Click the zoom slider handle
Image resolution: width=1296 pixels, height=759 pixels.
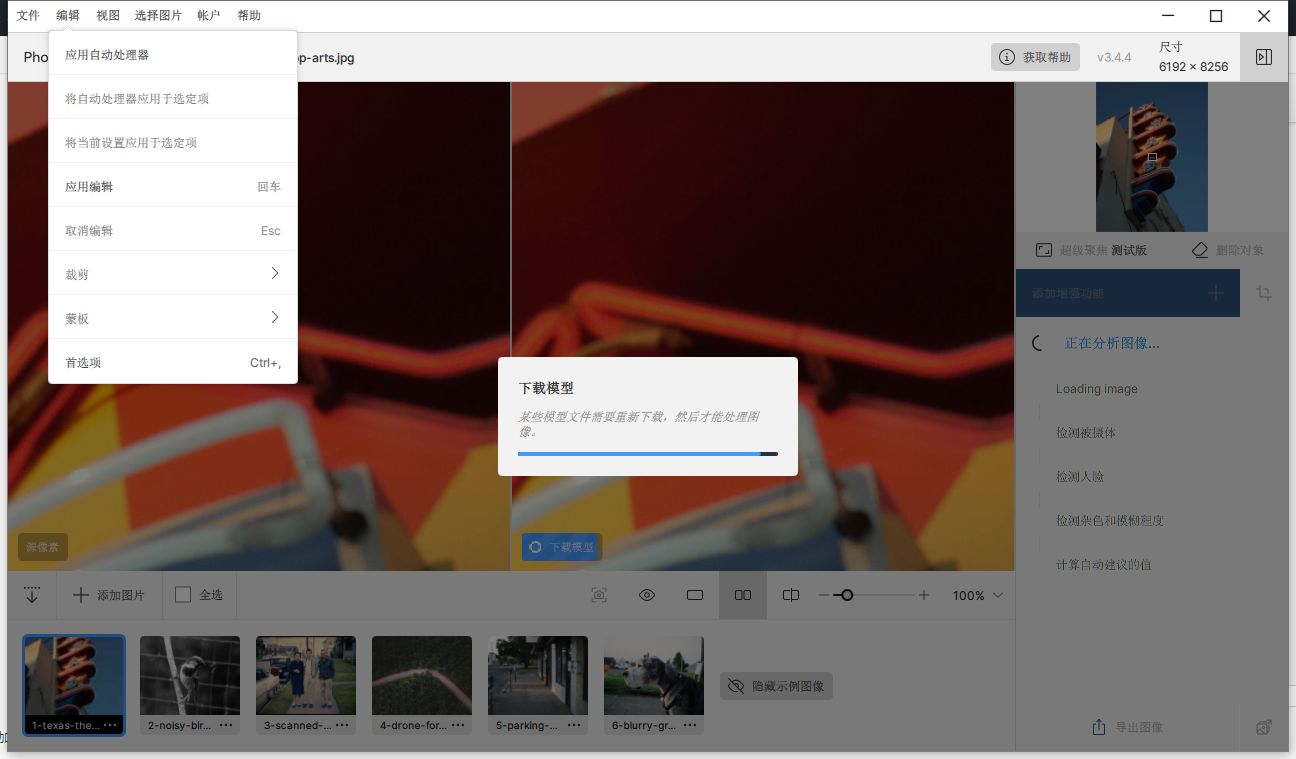pos(847,595)
